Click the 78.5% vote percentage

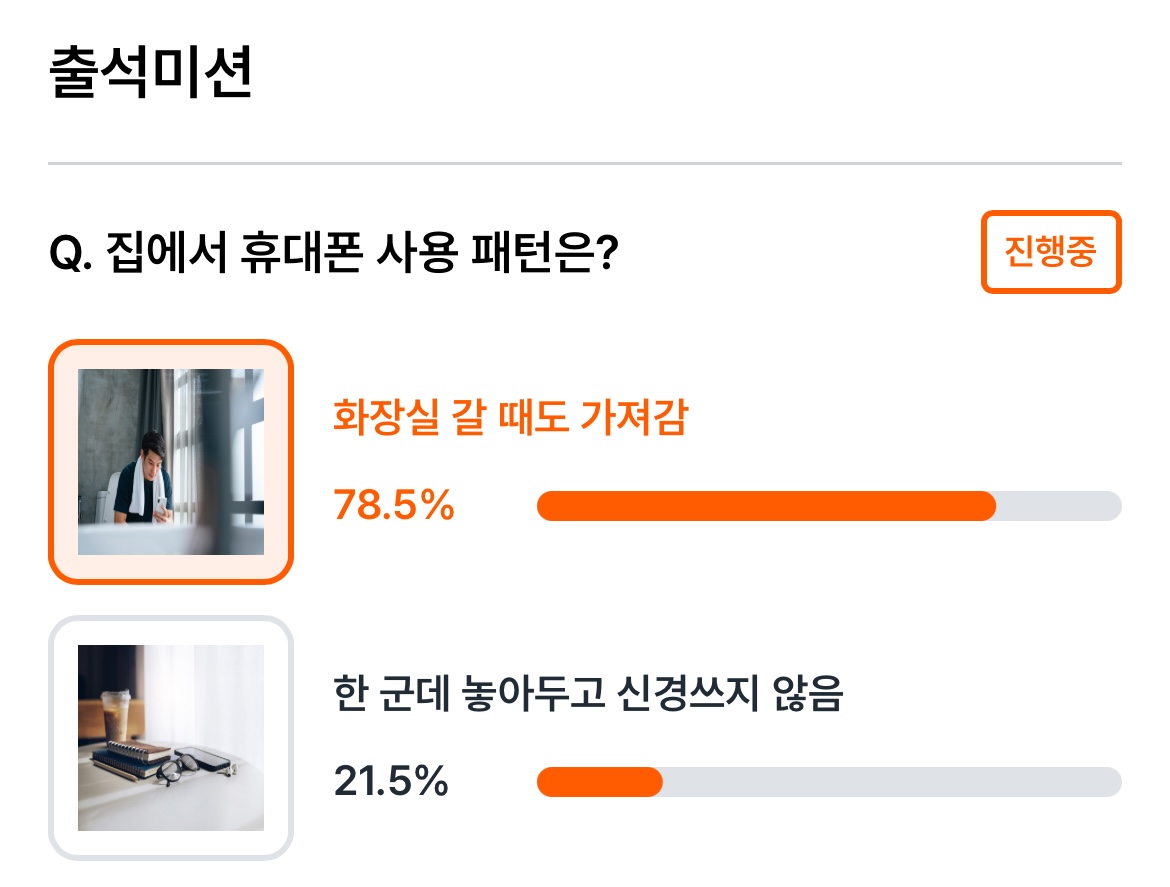pyautogui.click(x=394, y=505)
